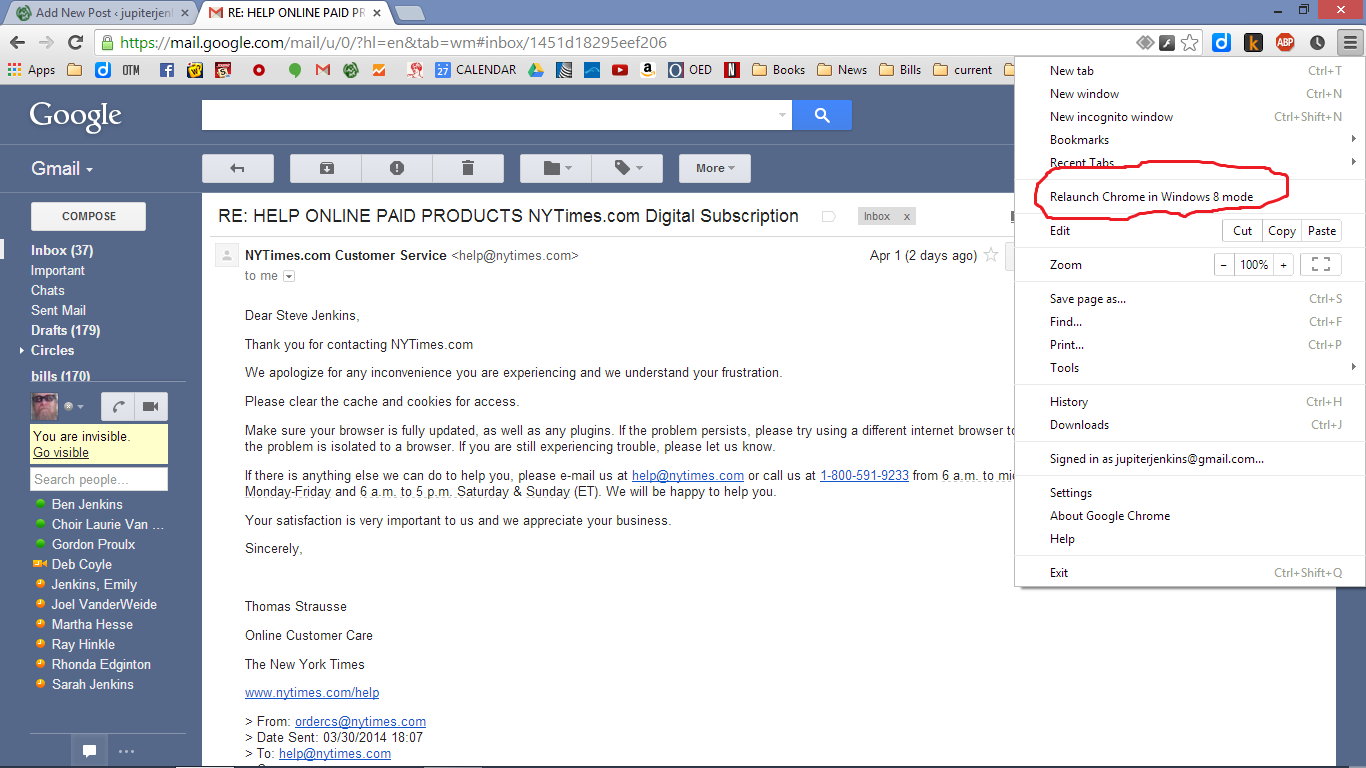Image resolution: width=1366 pixels, height=768 pixels.
Task: Expand the Tools submenu in Chrome menu
Action: (x=1190, y=368)
